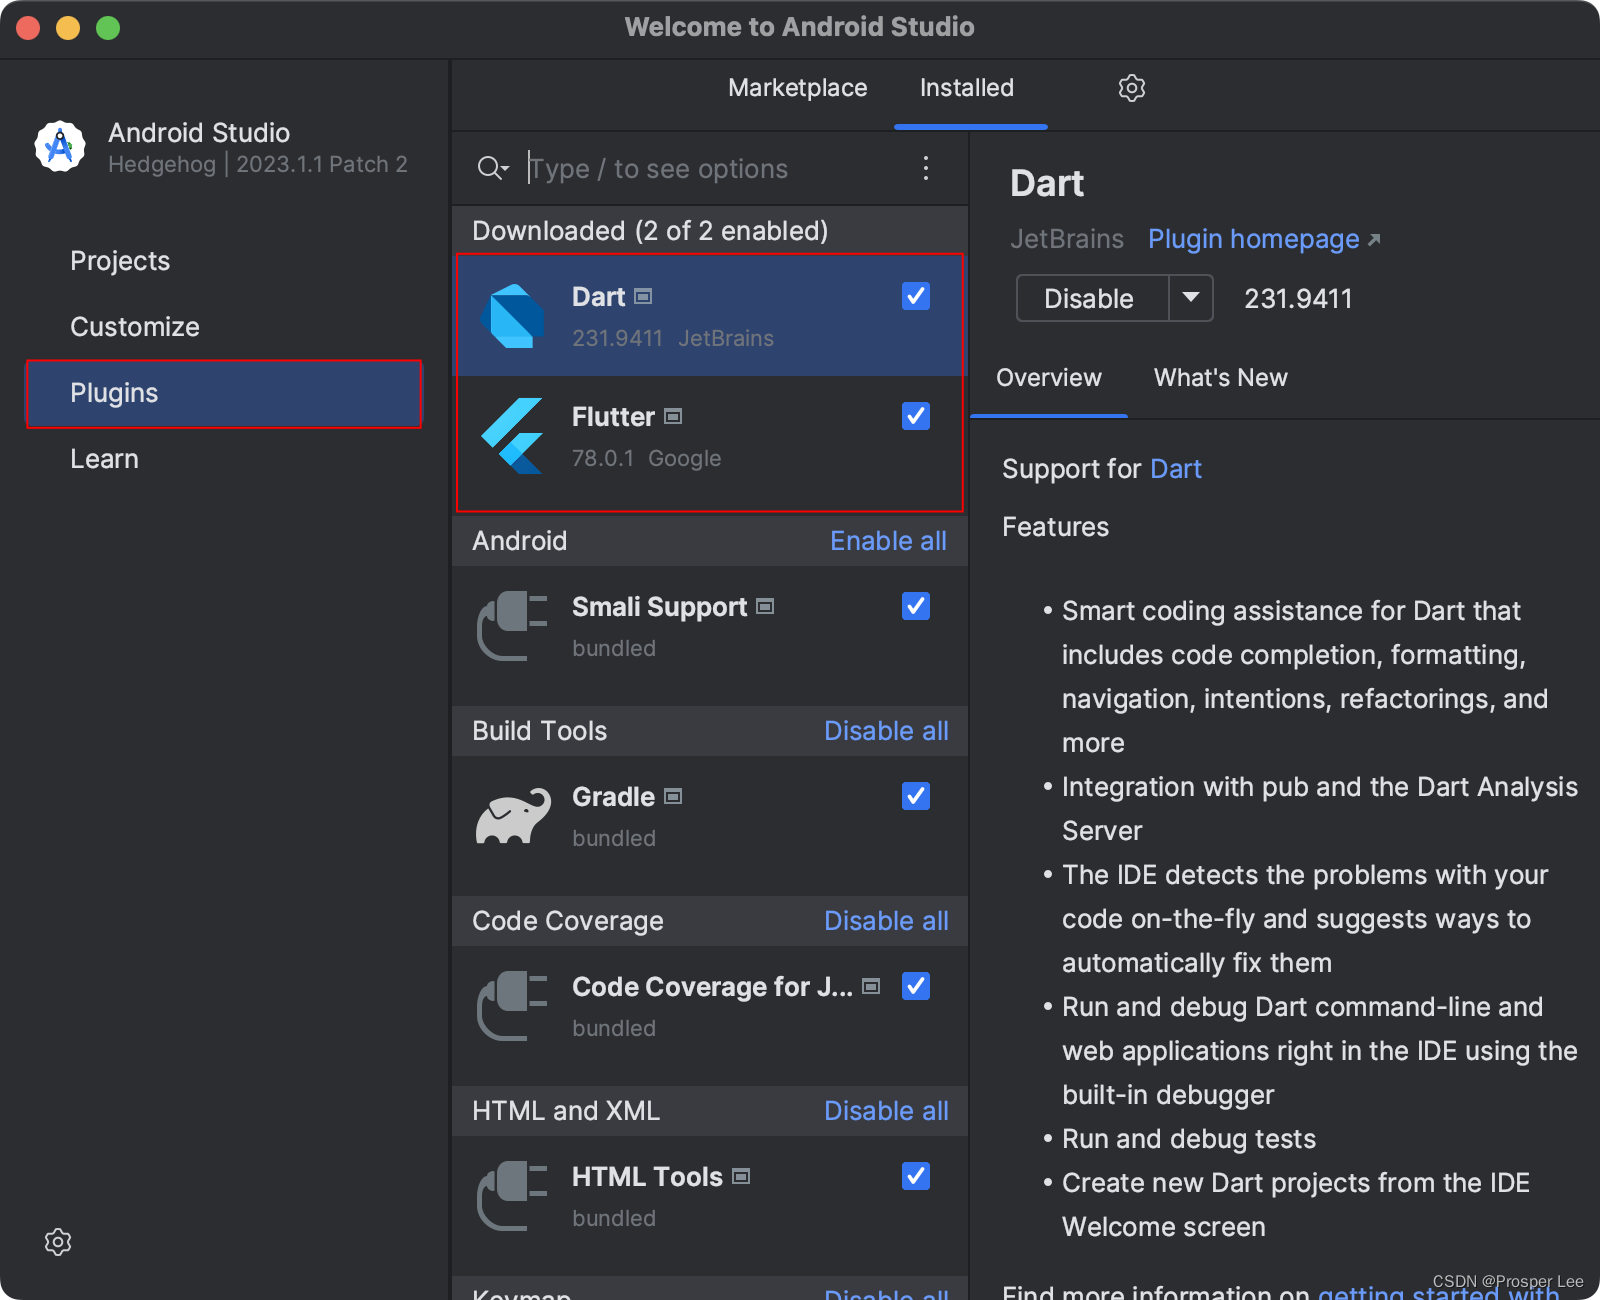Click Enable all for Android group
Screen dimensions: 1600x1300
(888, 541)
